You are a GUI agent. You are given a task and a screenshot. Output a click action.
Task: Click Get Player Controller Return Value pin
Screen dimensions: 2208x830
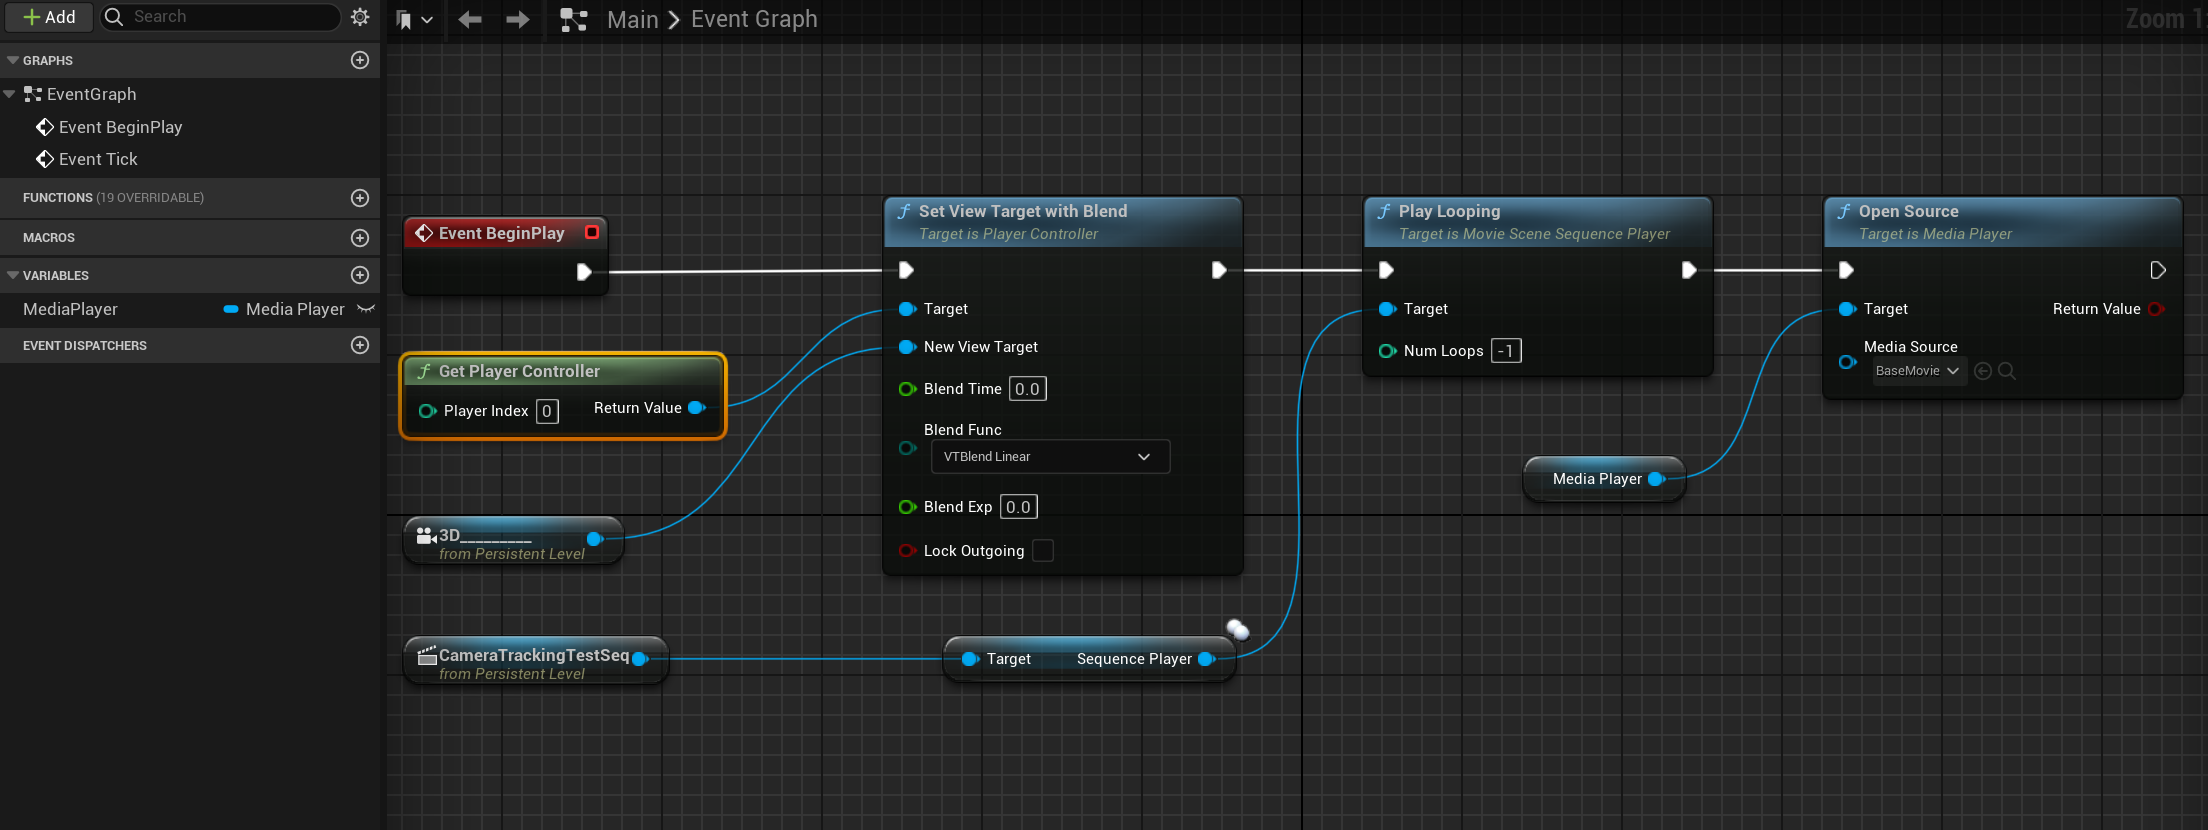coord(697,408)
